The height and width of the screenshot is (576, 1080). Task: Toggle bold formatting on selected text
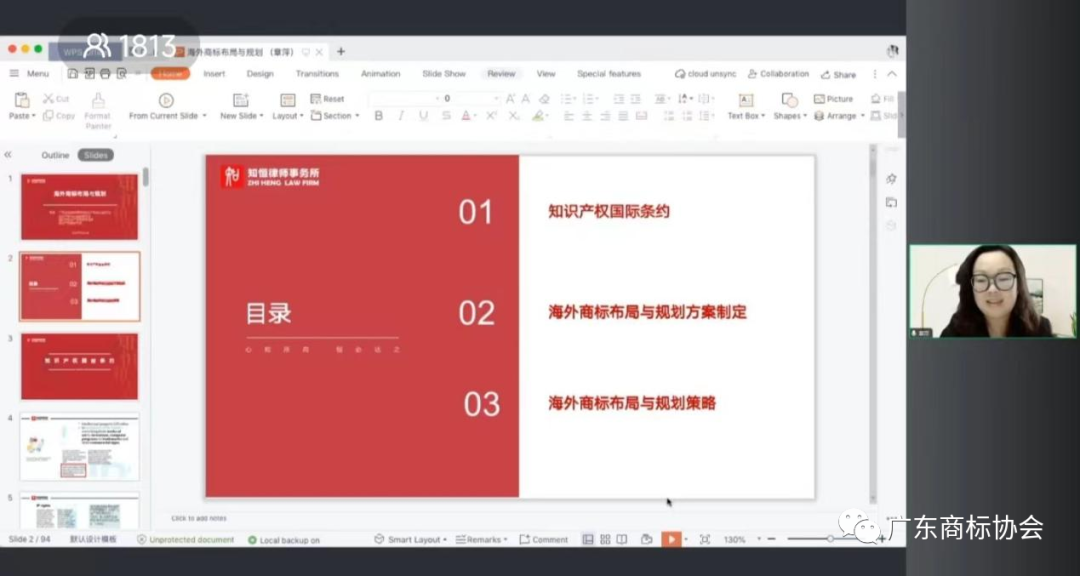379,116
